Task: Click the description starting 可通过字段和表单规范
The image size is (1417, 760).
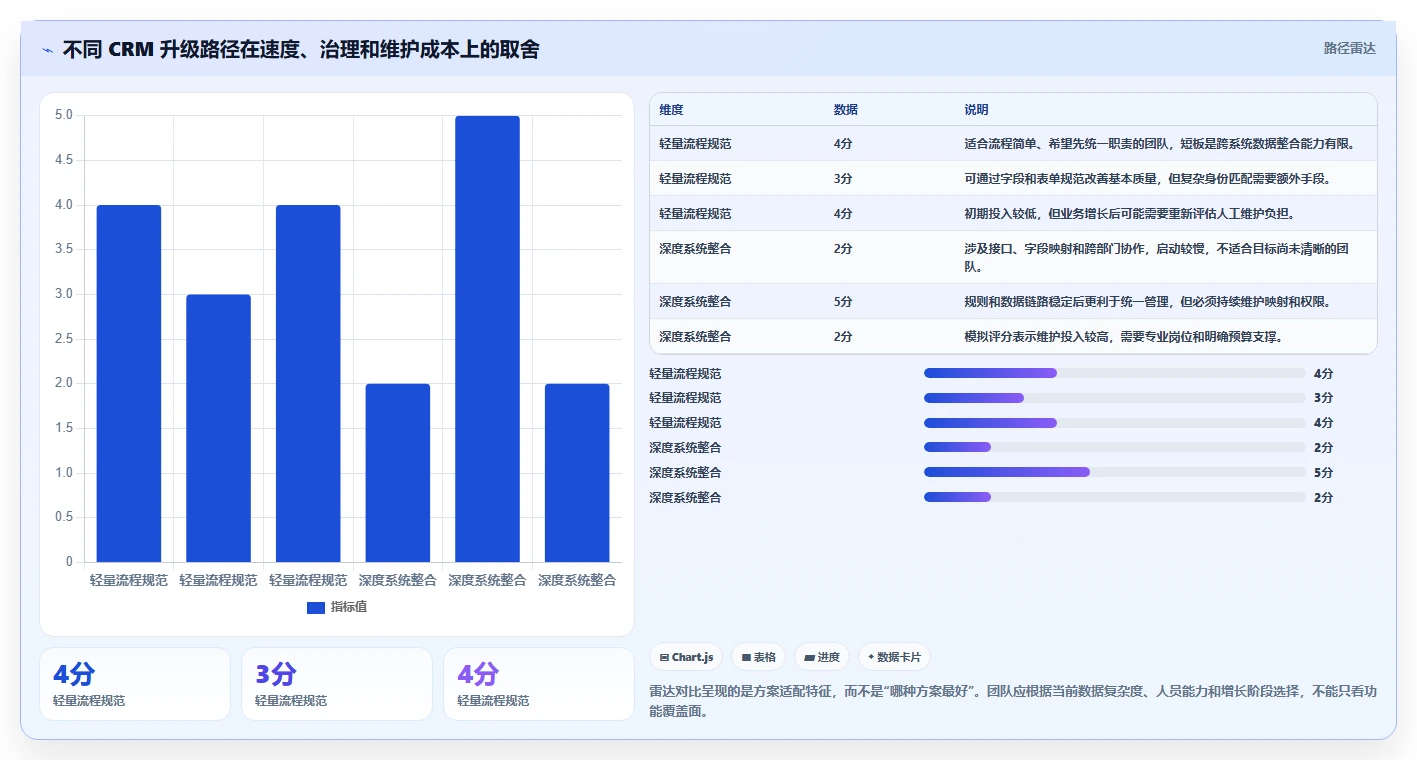Action: click(1147, 179)
